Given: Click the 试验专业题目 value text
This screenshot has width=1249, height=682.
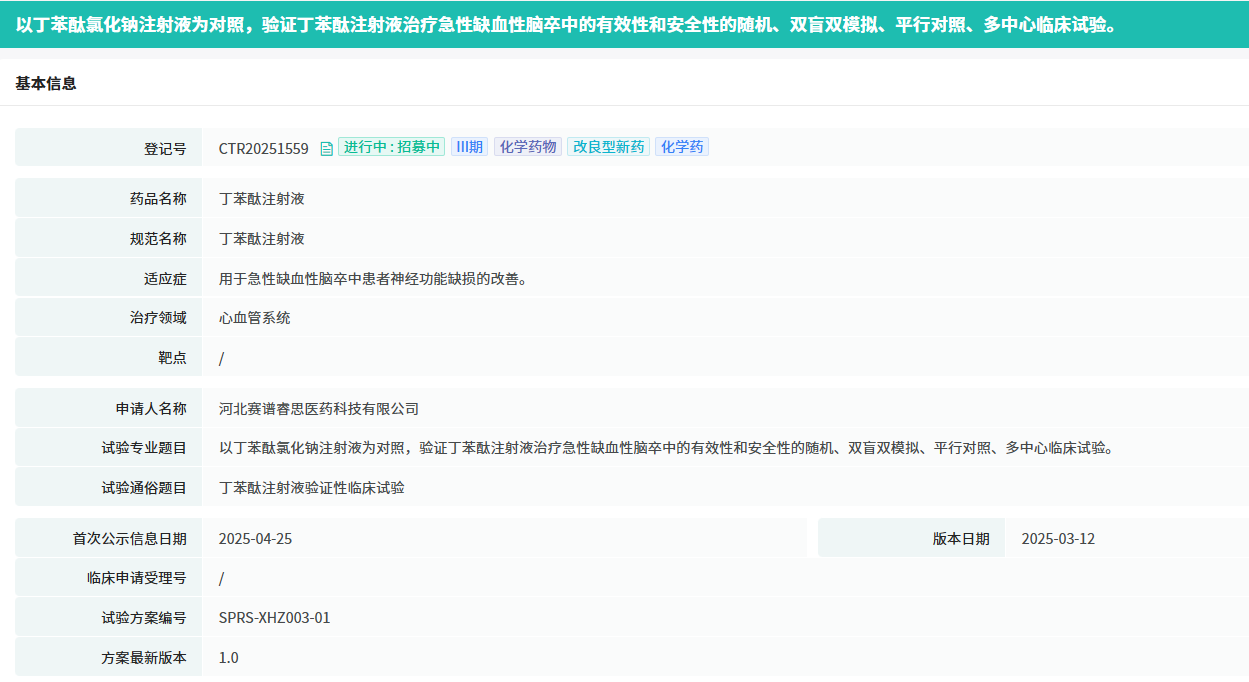Looking at the screenshot, I should pyautogui.click(x=666, y=448).
